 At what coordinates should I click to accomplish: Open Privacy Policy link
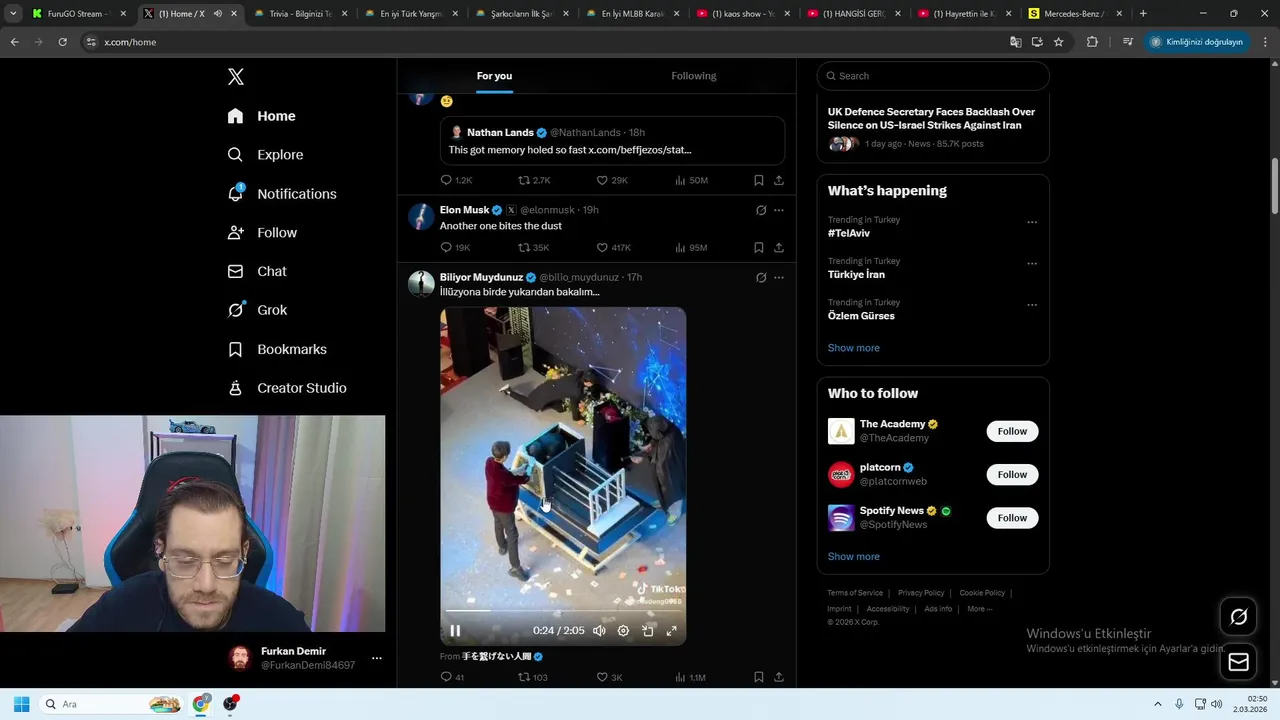coord(921,593)
